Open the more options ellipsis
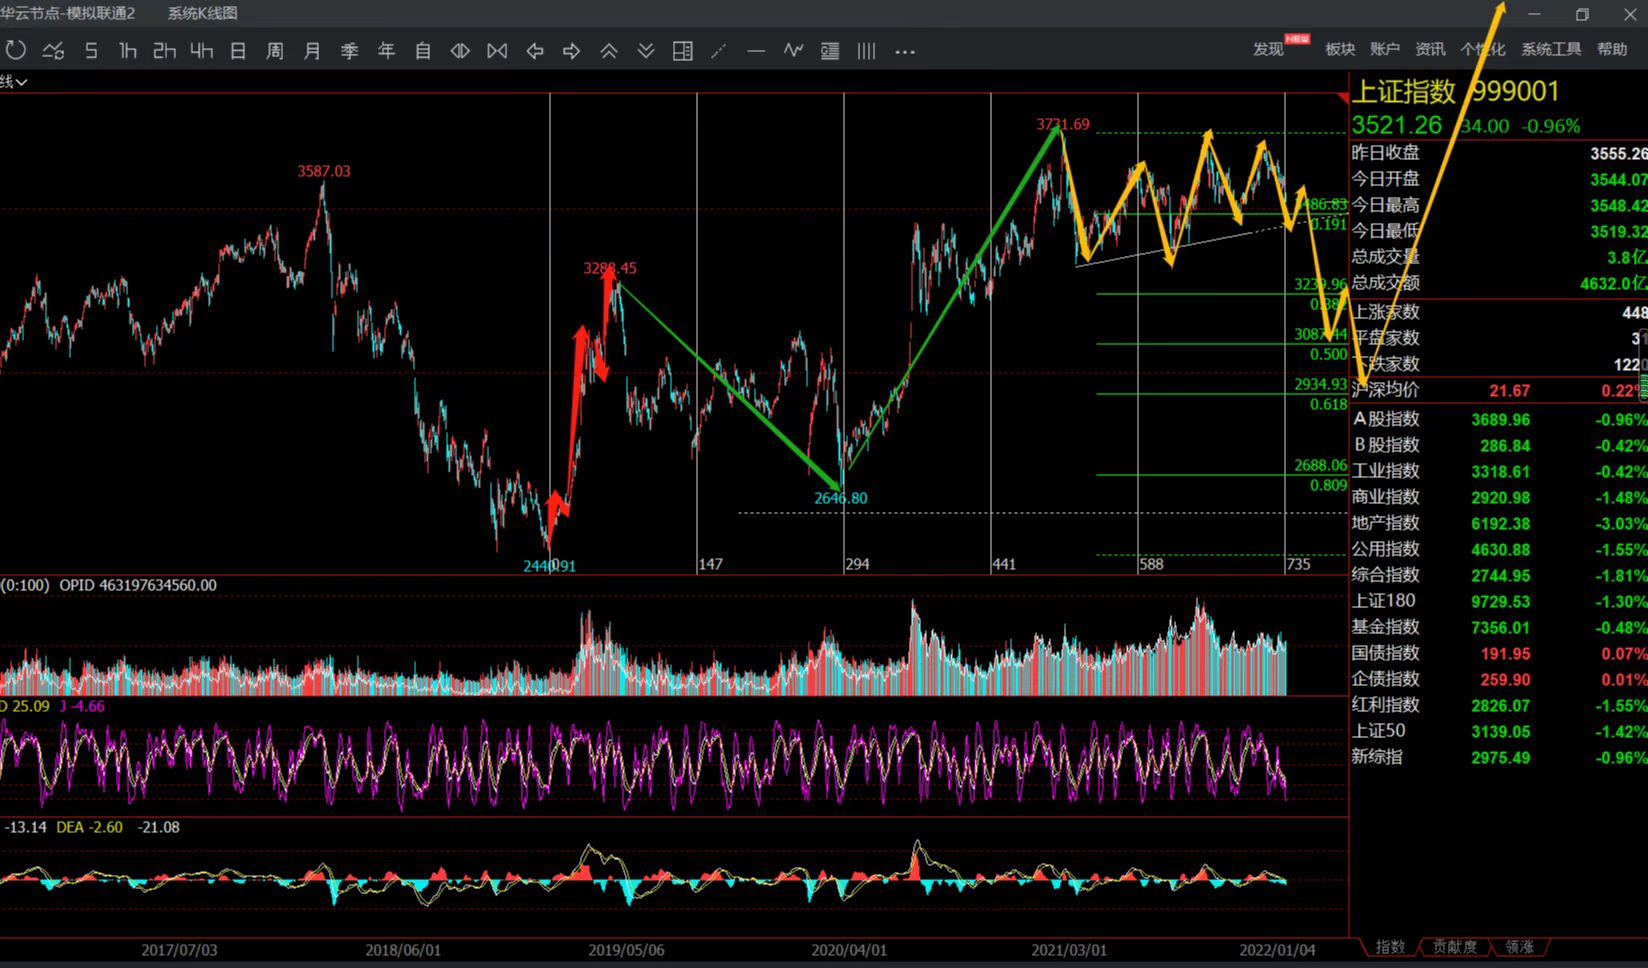 [905, 51]
